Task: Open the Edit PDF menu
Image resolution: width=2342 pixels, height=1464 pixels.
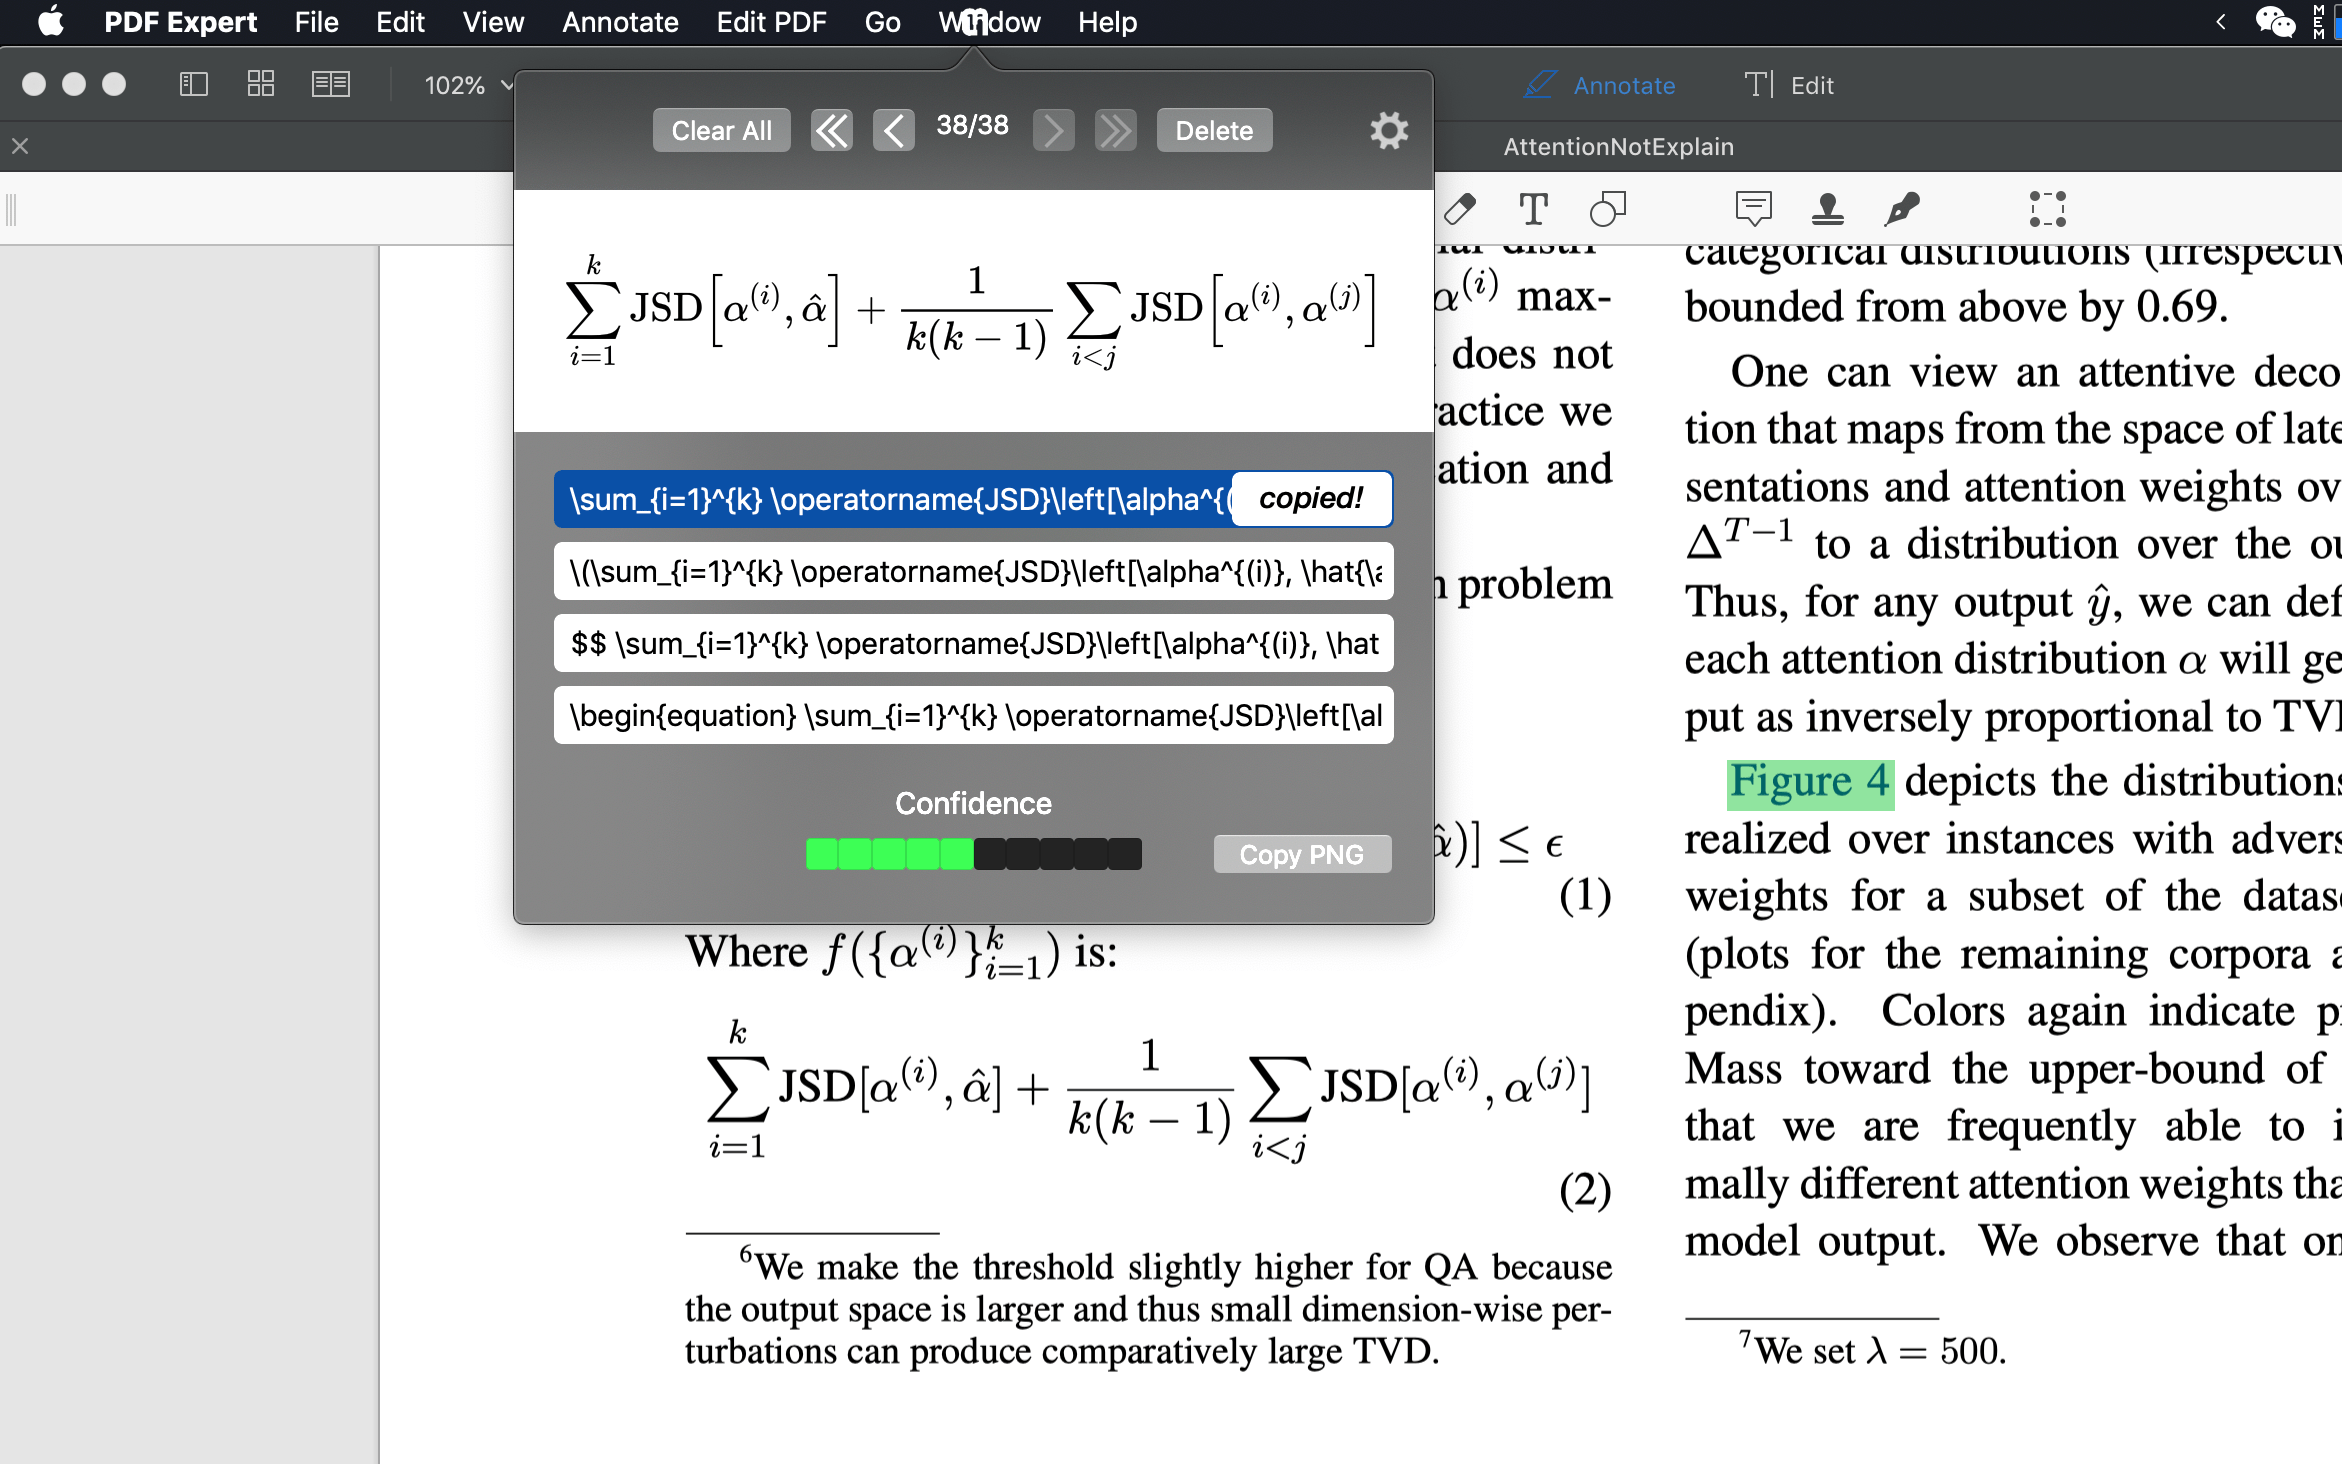Action: (771, 22)
